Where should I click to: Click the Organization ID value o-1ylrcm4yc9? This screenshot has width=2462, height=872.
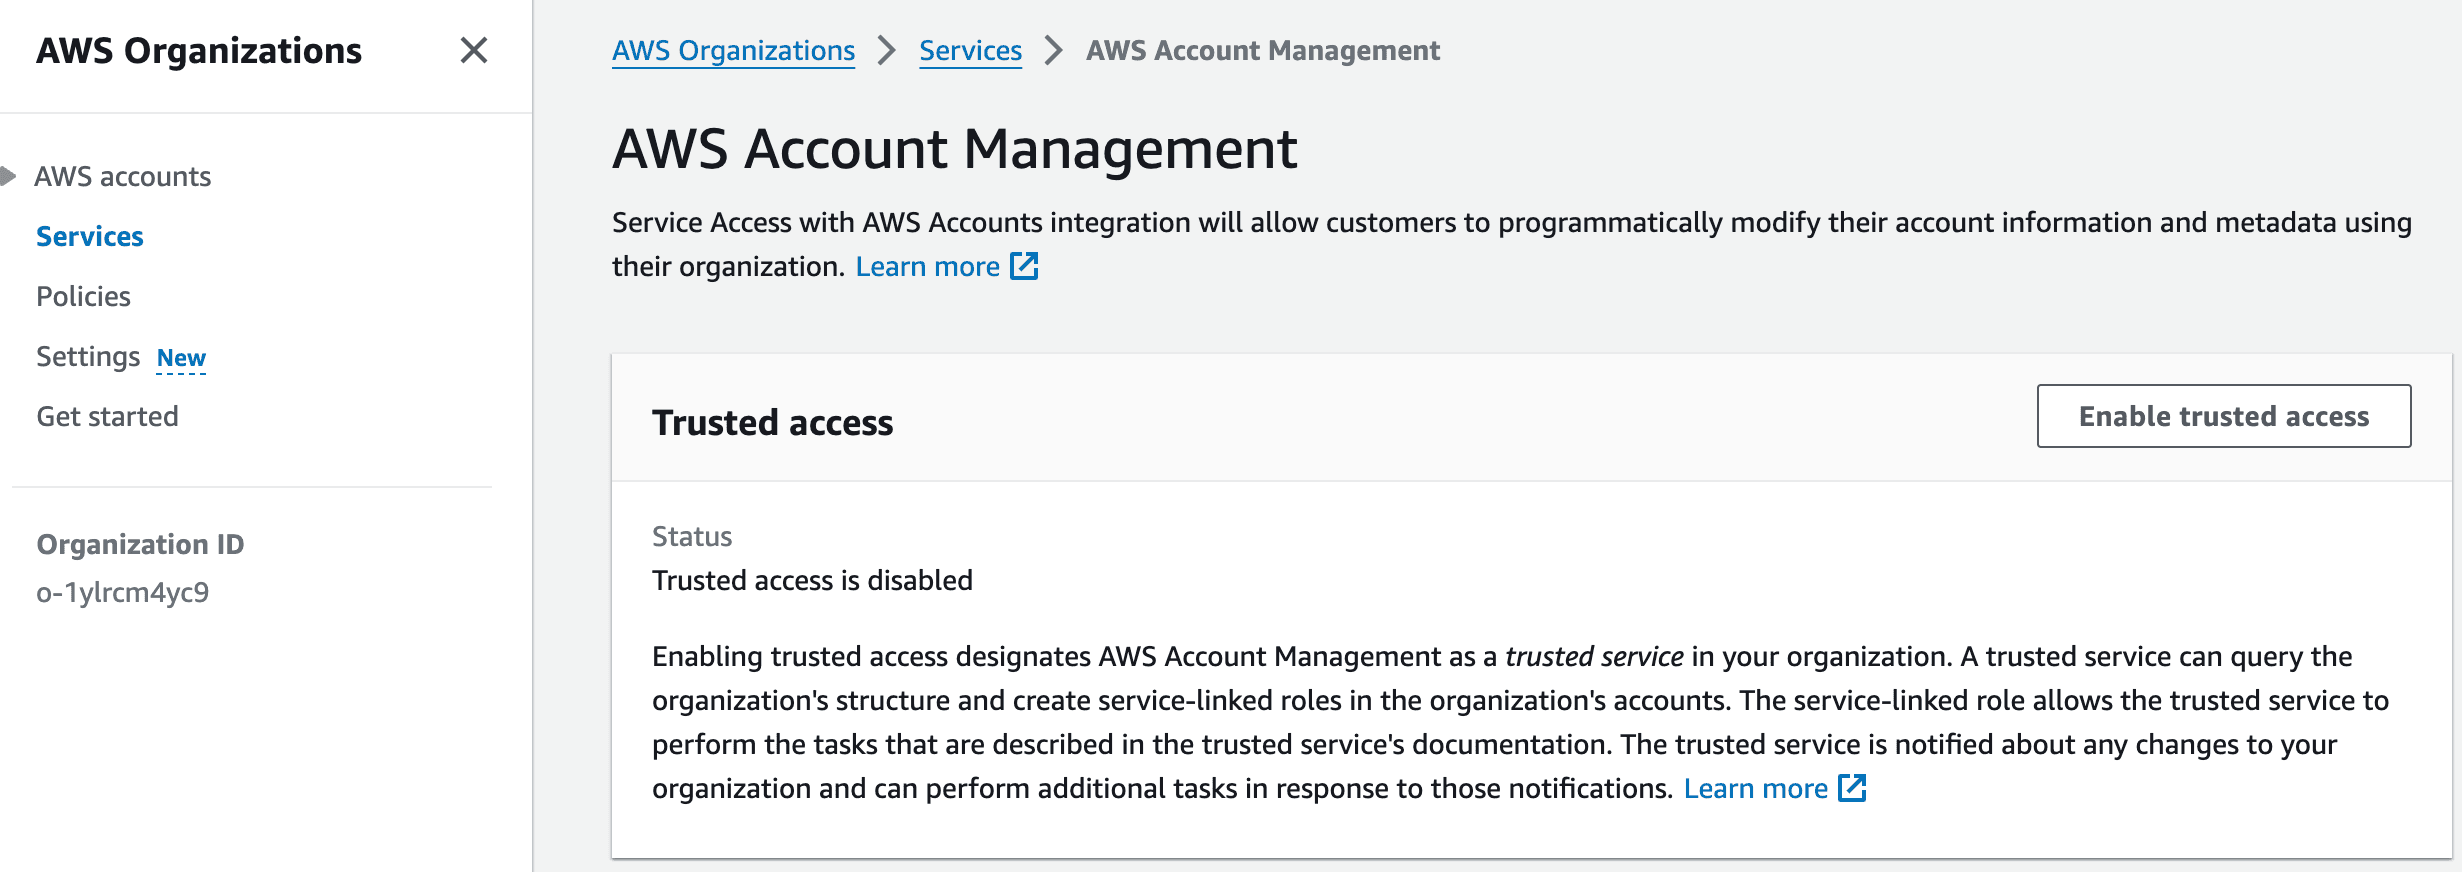[123, 592]
